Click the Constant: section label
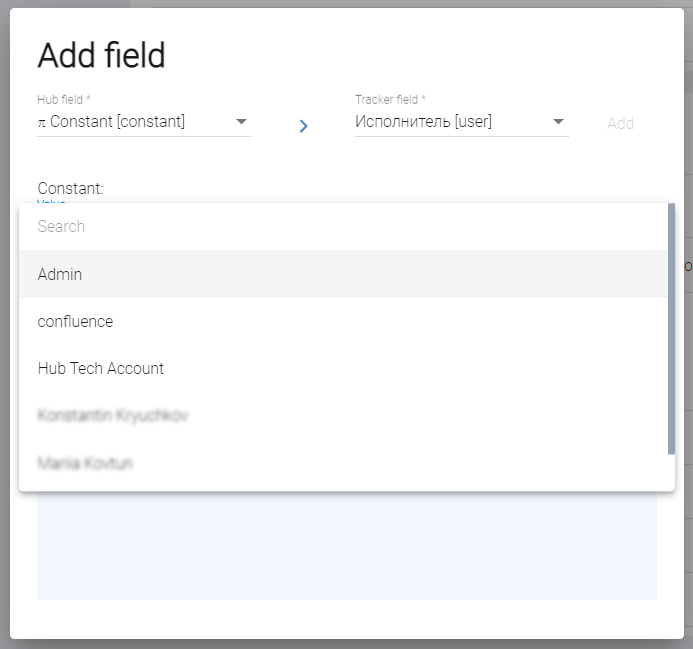 coord(70,188)
